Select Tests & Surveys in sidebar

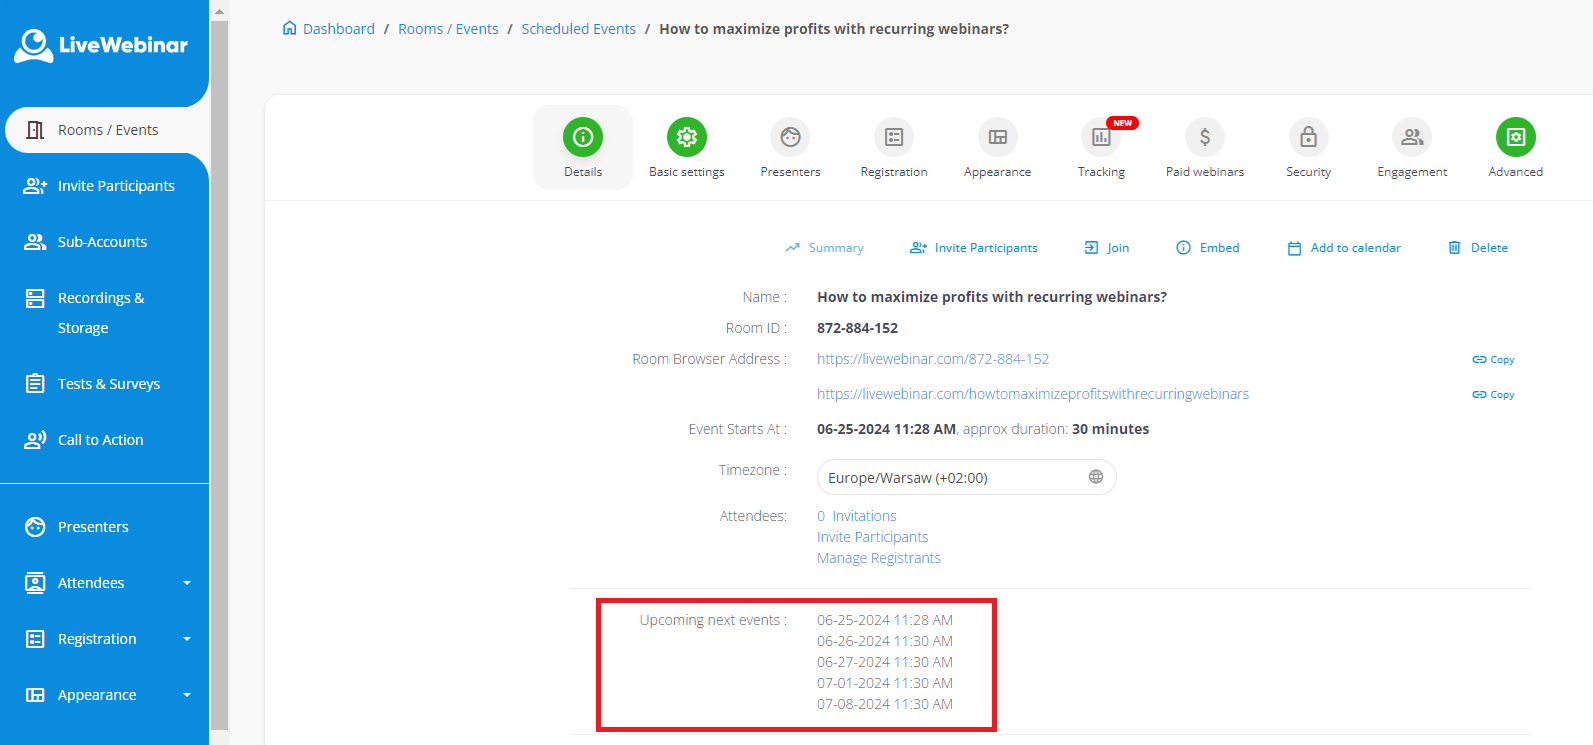(x=108, y=384)
